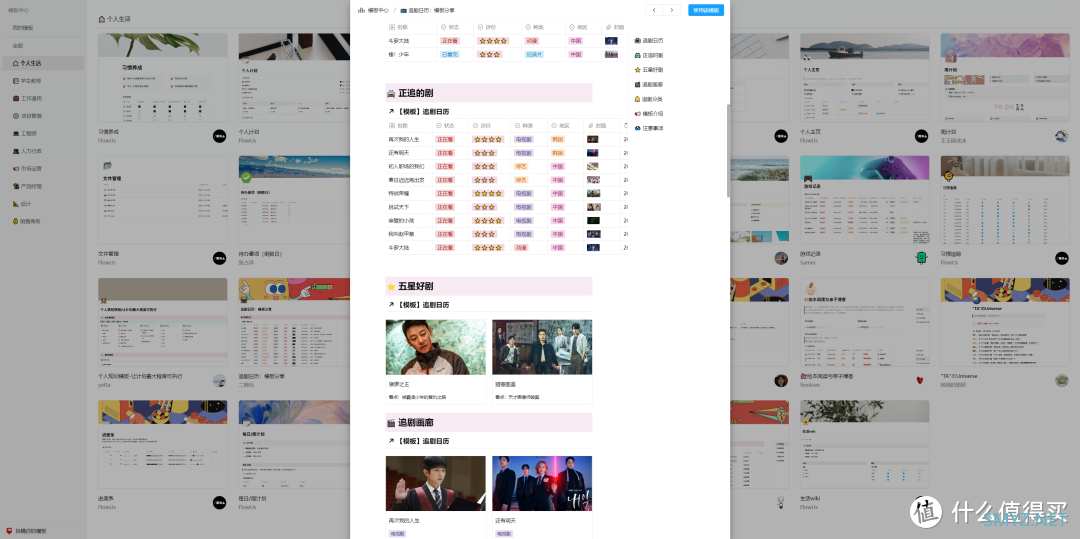
Task: Click FlowUs author avatar beside 文件管理
Action: [220, 258]
